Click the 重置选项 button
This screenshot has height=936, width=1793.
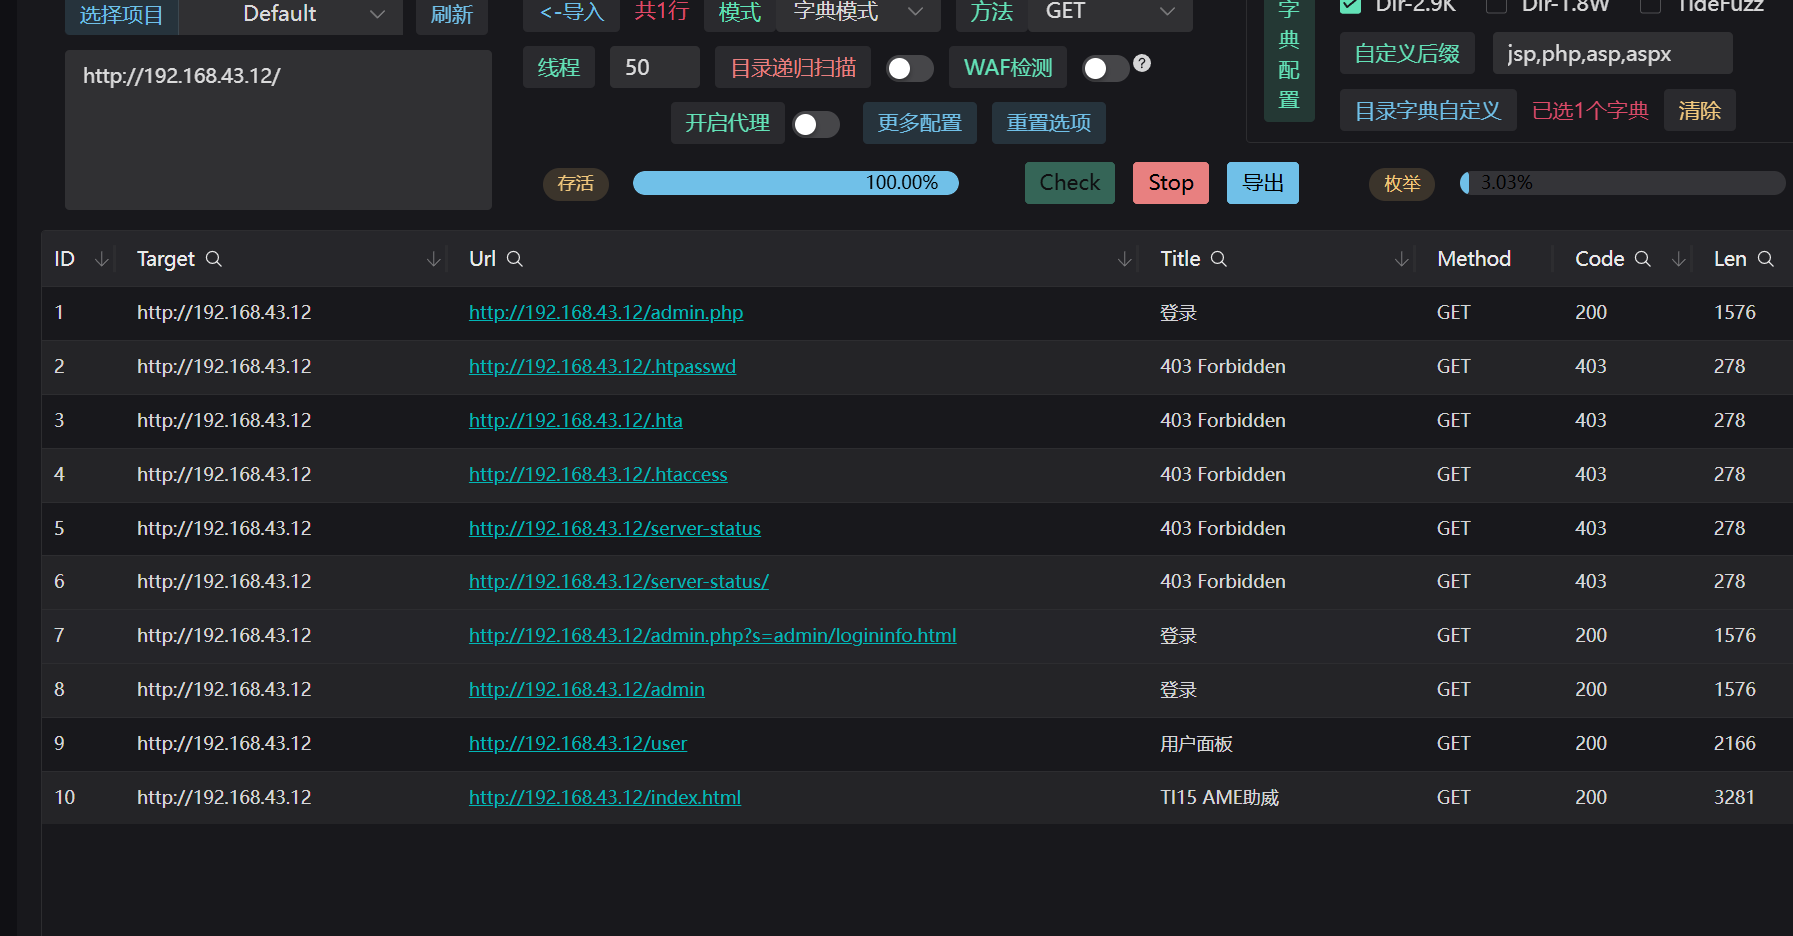pyautogui.click(x=1049, y=123)
